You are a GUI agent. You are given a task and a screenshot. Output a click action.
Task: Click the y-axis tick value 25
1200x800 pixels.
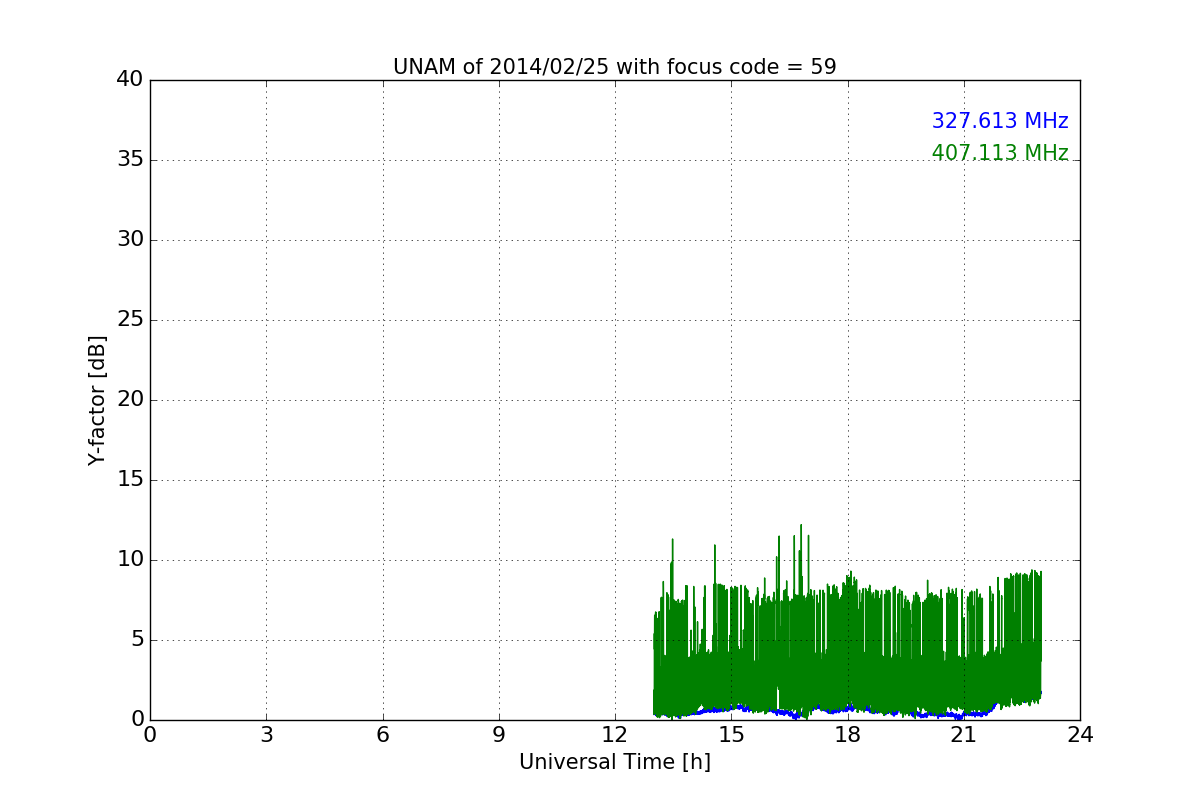[x=130, y=320]
